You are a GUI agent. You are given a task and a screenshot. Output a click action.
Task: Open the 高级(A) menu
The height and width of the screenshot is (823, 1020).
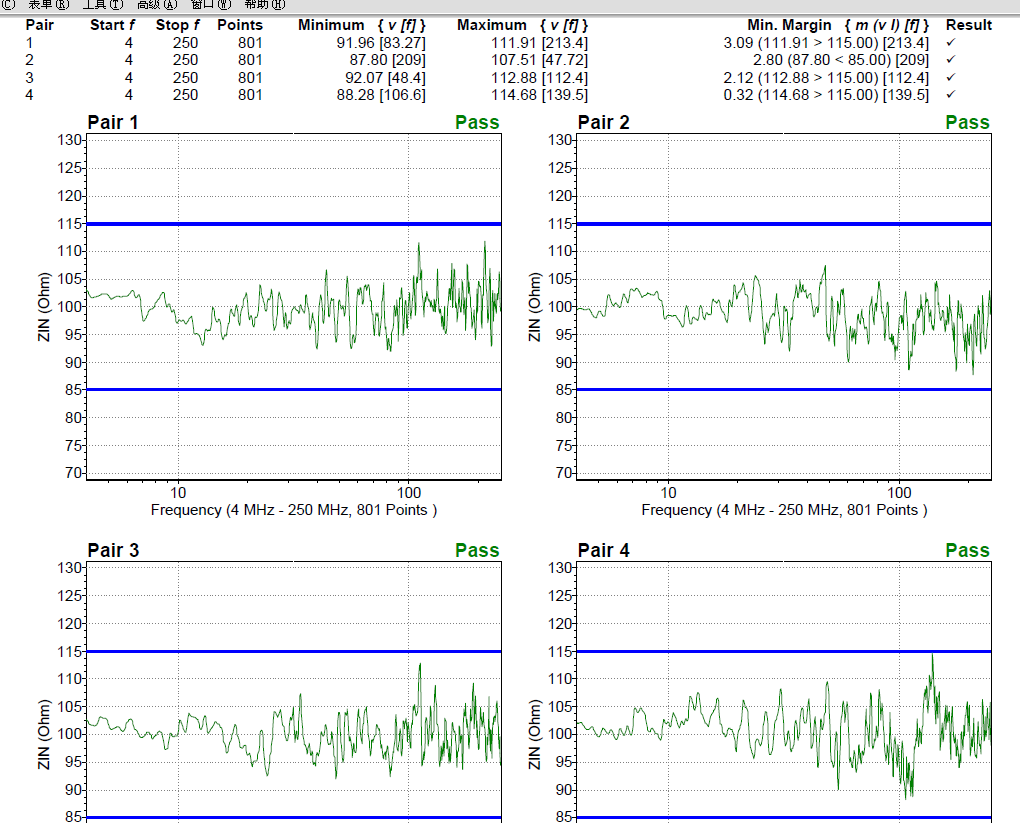click(157, 5)
